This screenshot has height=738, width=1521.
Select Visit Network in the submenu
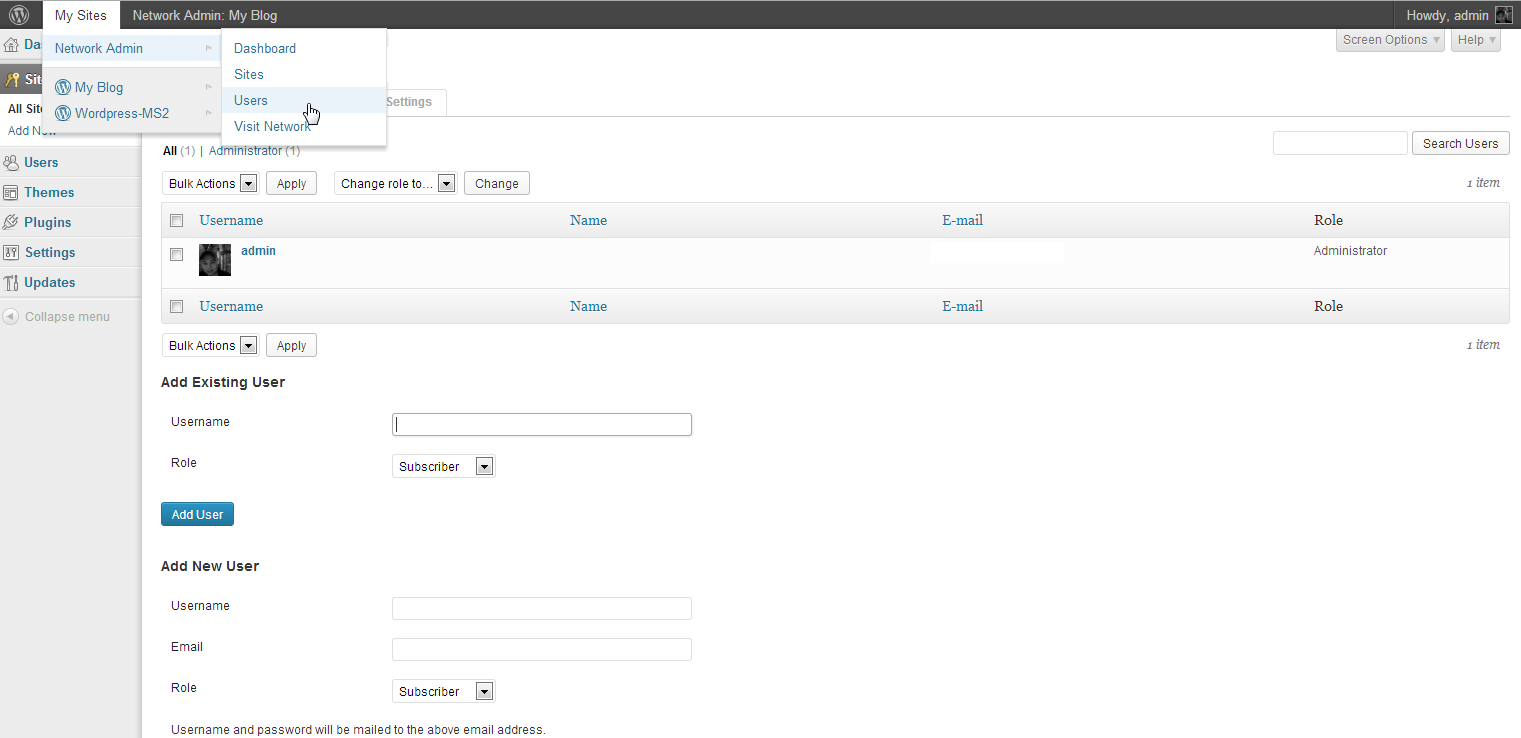(271, 126)
